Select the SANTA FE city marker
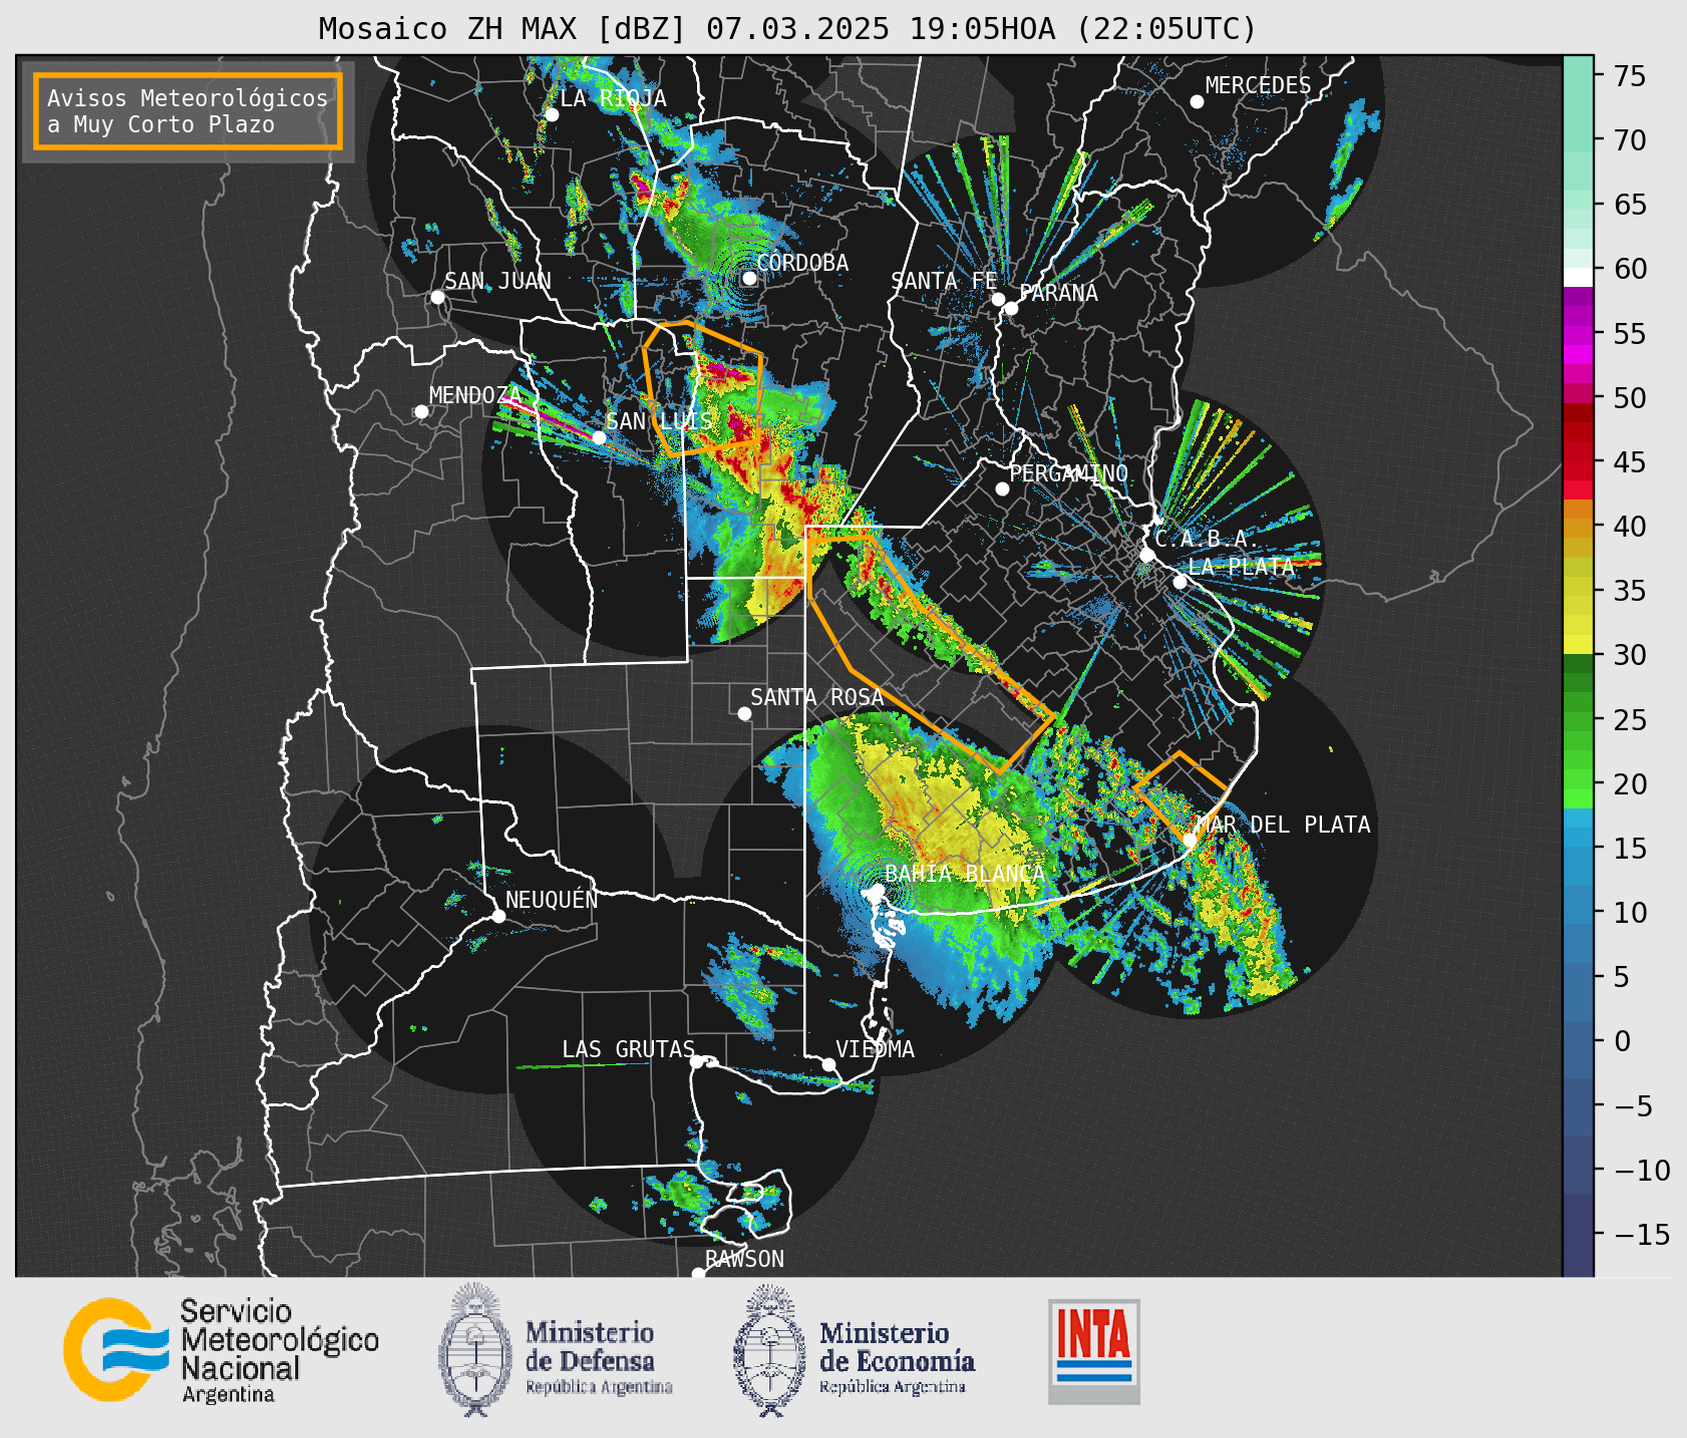Viewport: 1687px width, 1438px height. point(998,299)
